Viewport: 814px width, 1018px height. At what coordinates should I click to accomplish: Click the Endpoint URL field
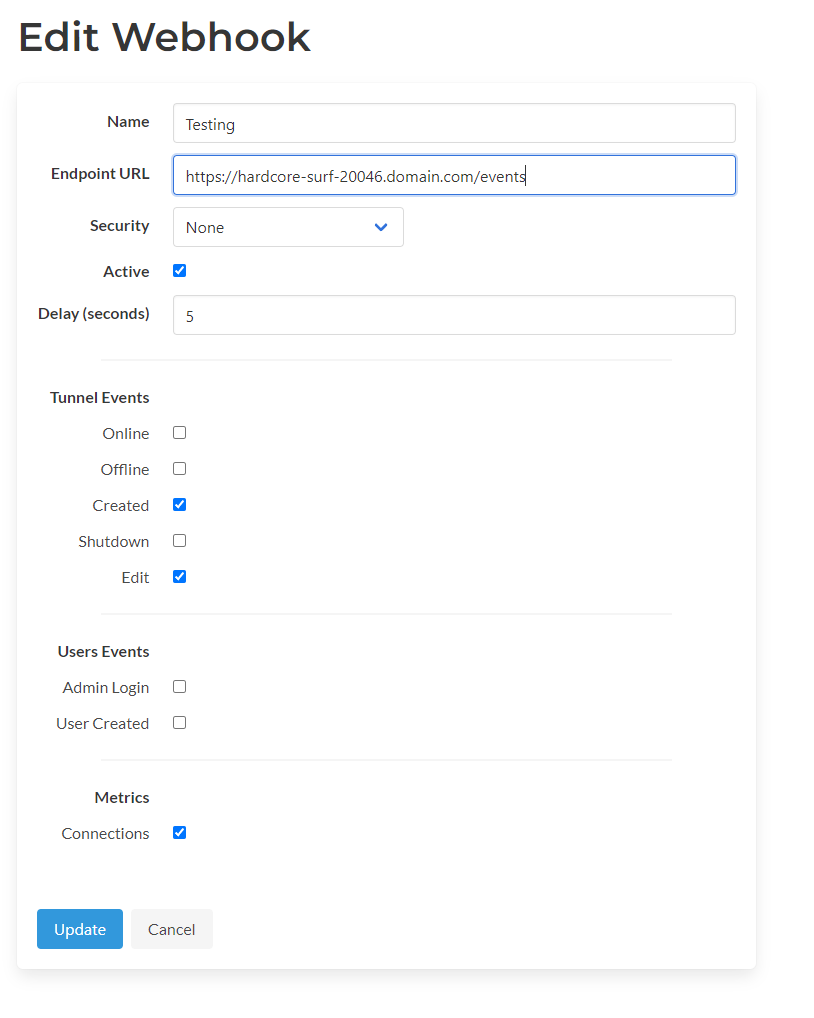[x=454, y=174]
